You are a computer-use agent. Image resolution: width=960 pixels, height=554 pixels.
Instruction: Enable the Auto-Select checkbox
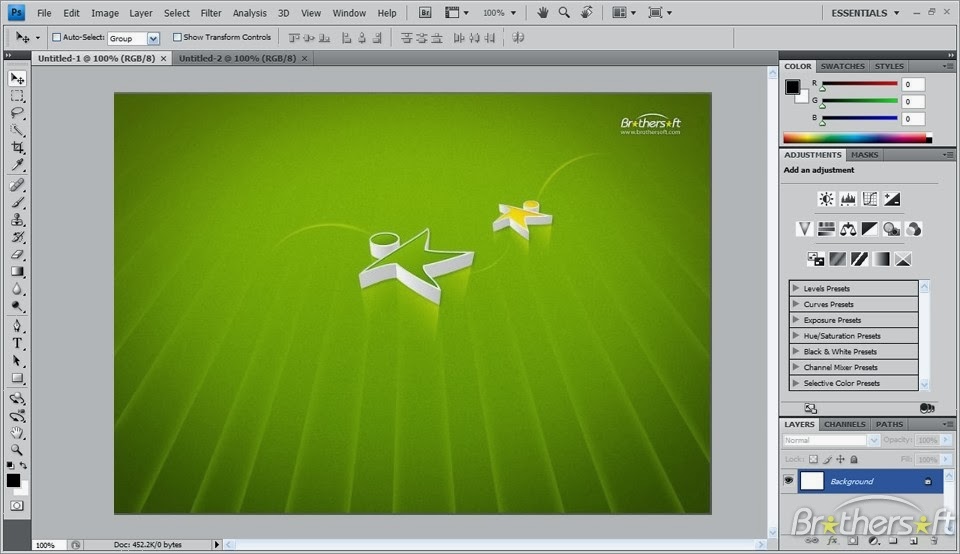pos(56,37)
